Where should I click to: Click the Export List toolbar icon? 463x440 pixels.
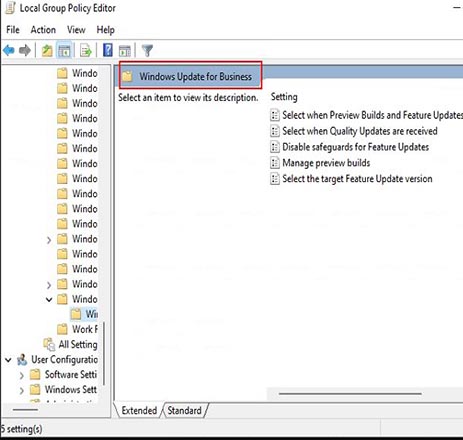(86, 51)
